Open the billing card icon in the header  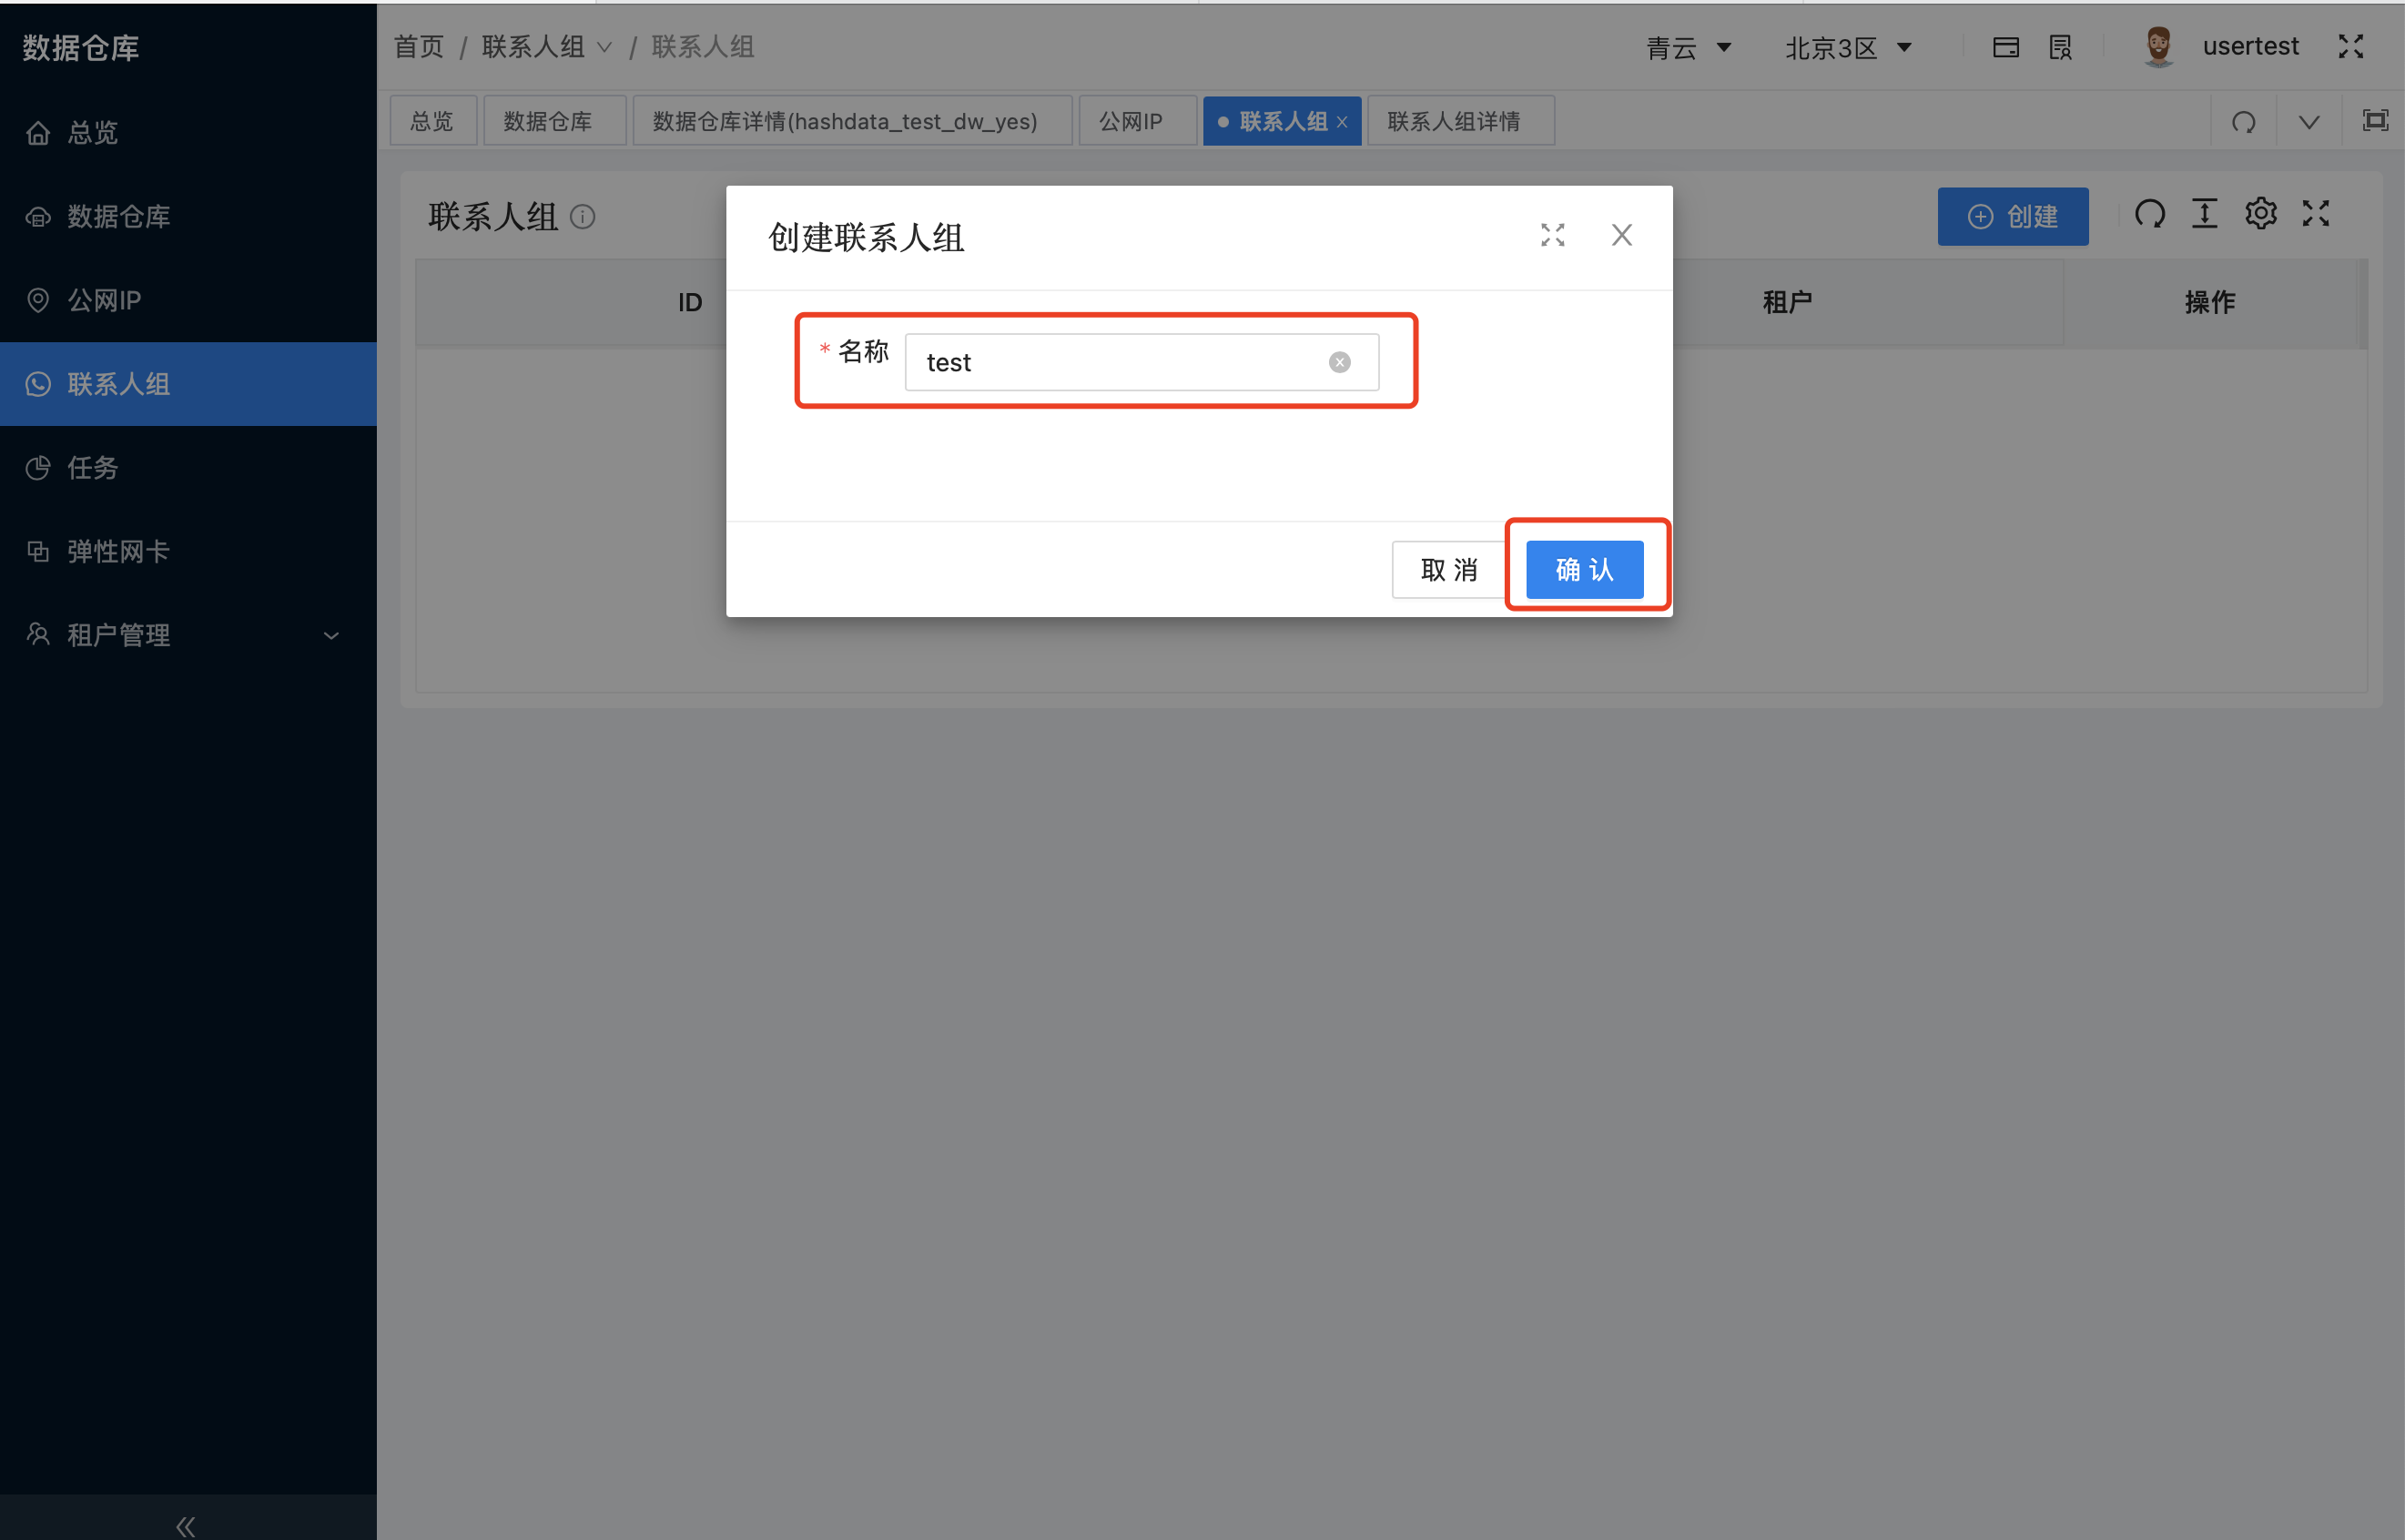pyautogui.click(x=2006, y=46)
